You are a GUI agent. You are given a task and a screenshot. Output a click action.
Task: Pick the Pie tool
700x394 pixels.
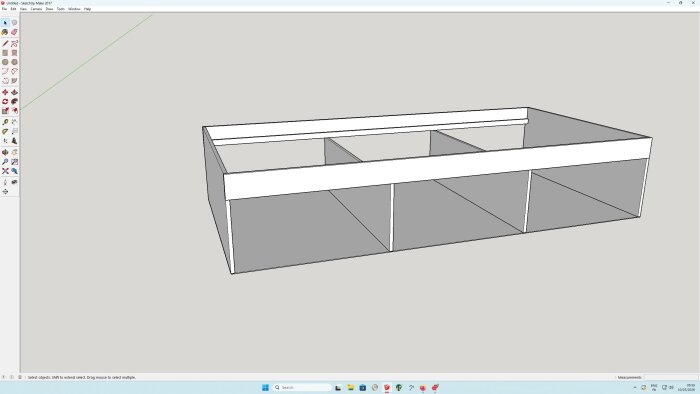pos(14,81)
